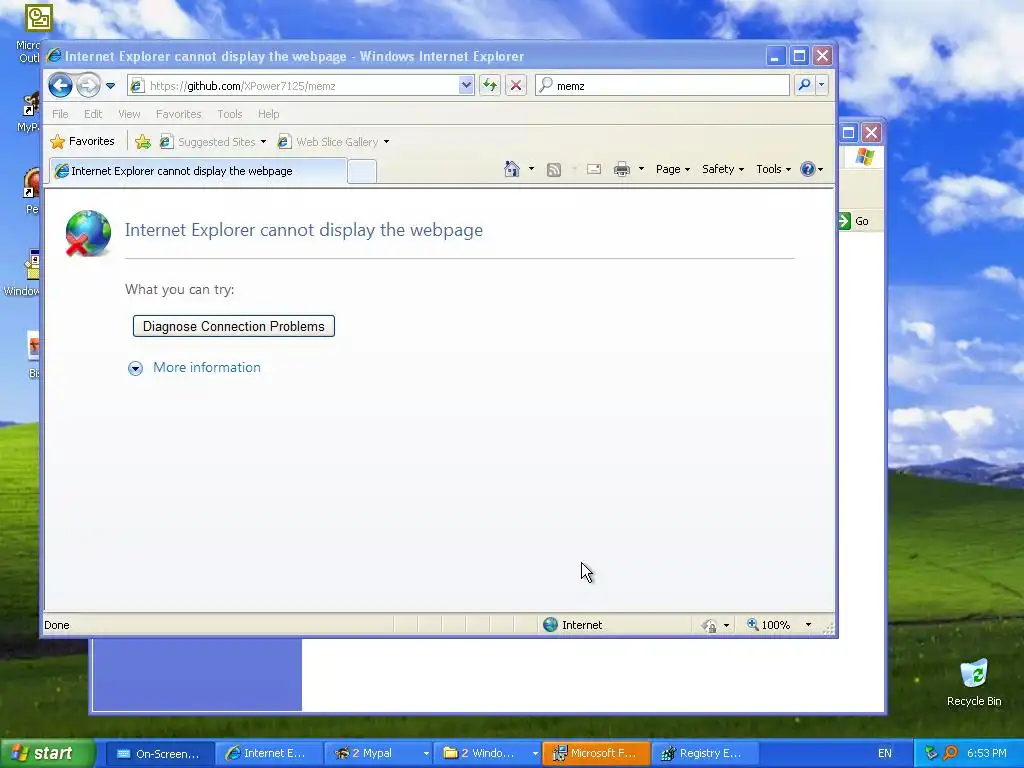Open the Edit menu
Screen dimensions: 1024x768
pyautogui.click(x=93, y=114)
